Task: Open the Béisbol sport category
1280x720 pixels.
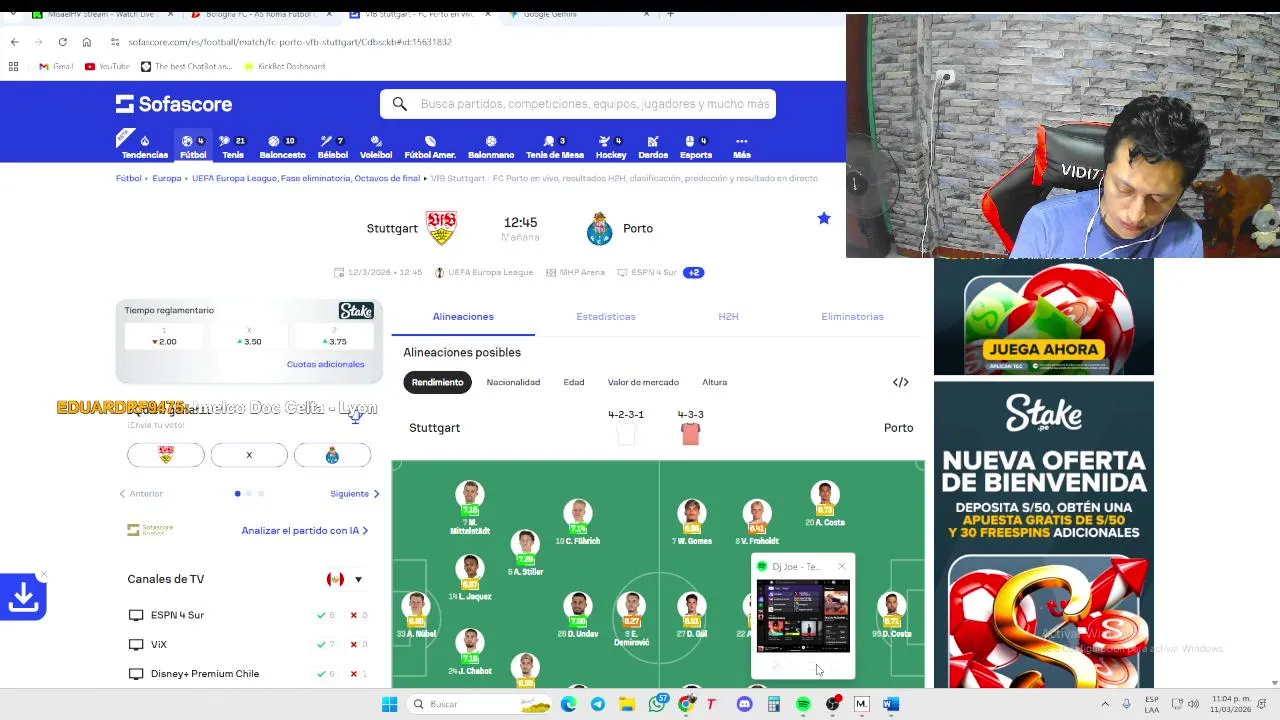Action: pos(332,147)
